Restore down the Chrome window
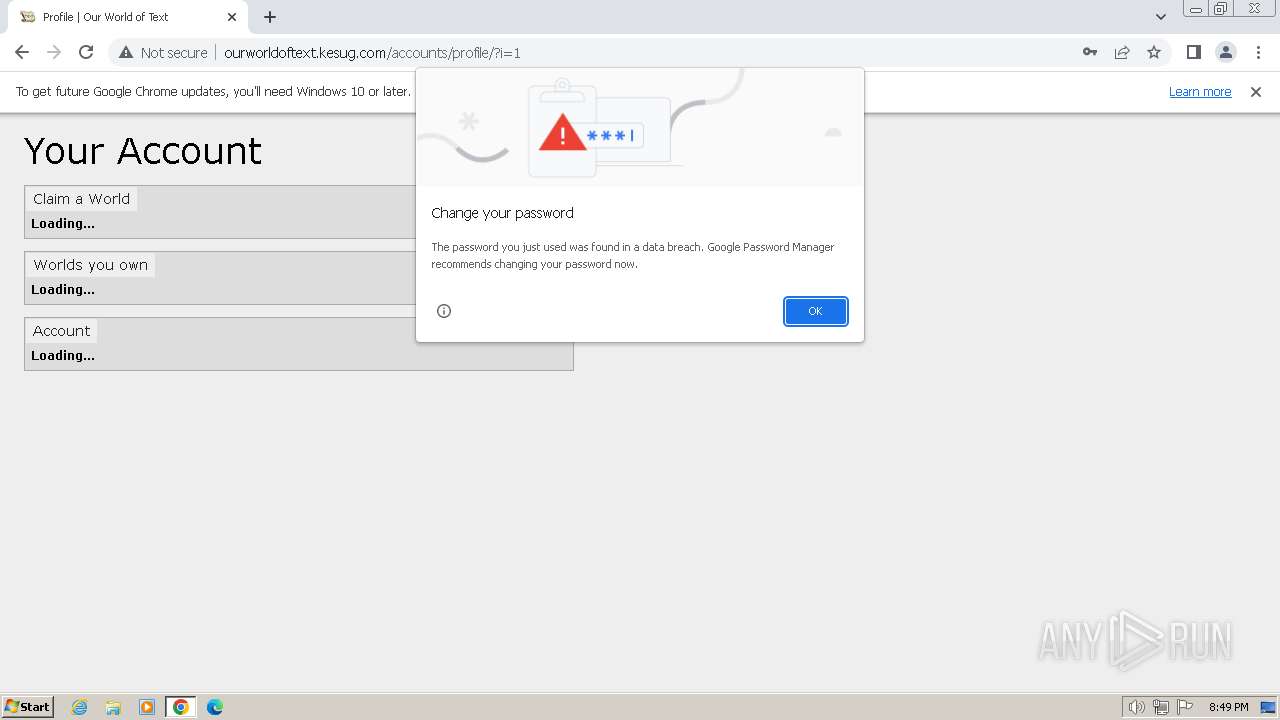Image resolution: width=1280 pixels, height=720 pixels. pos(1221,9)
